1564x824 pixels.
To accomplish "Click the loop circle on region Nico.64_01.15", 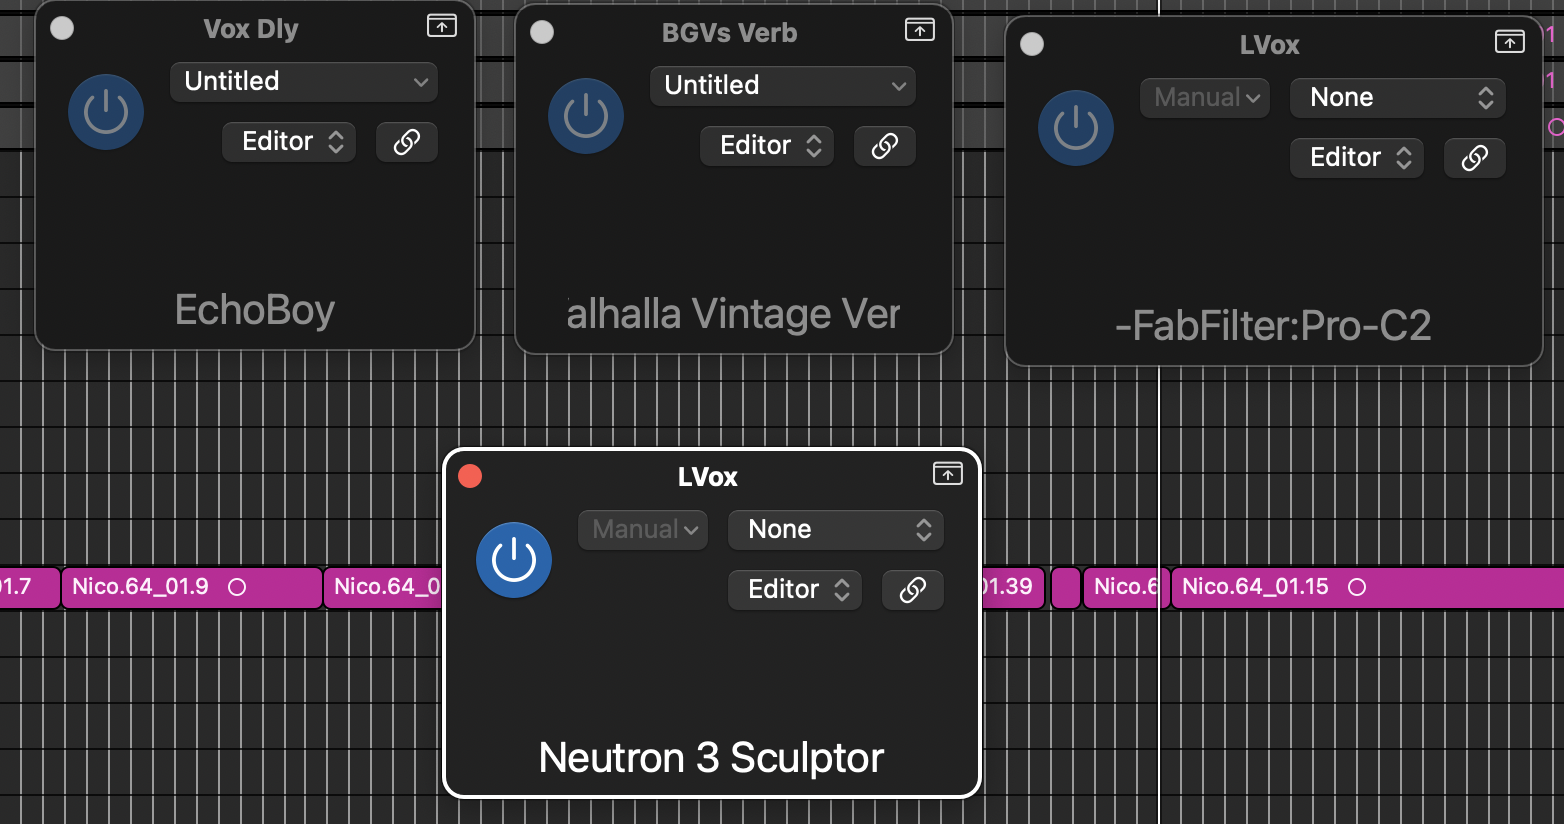I will [x=1357, y=587].
